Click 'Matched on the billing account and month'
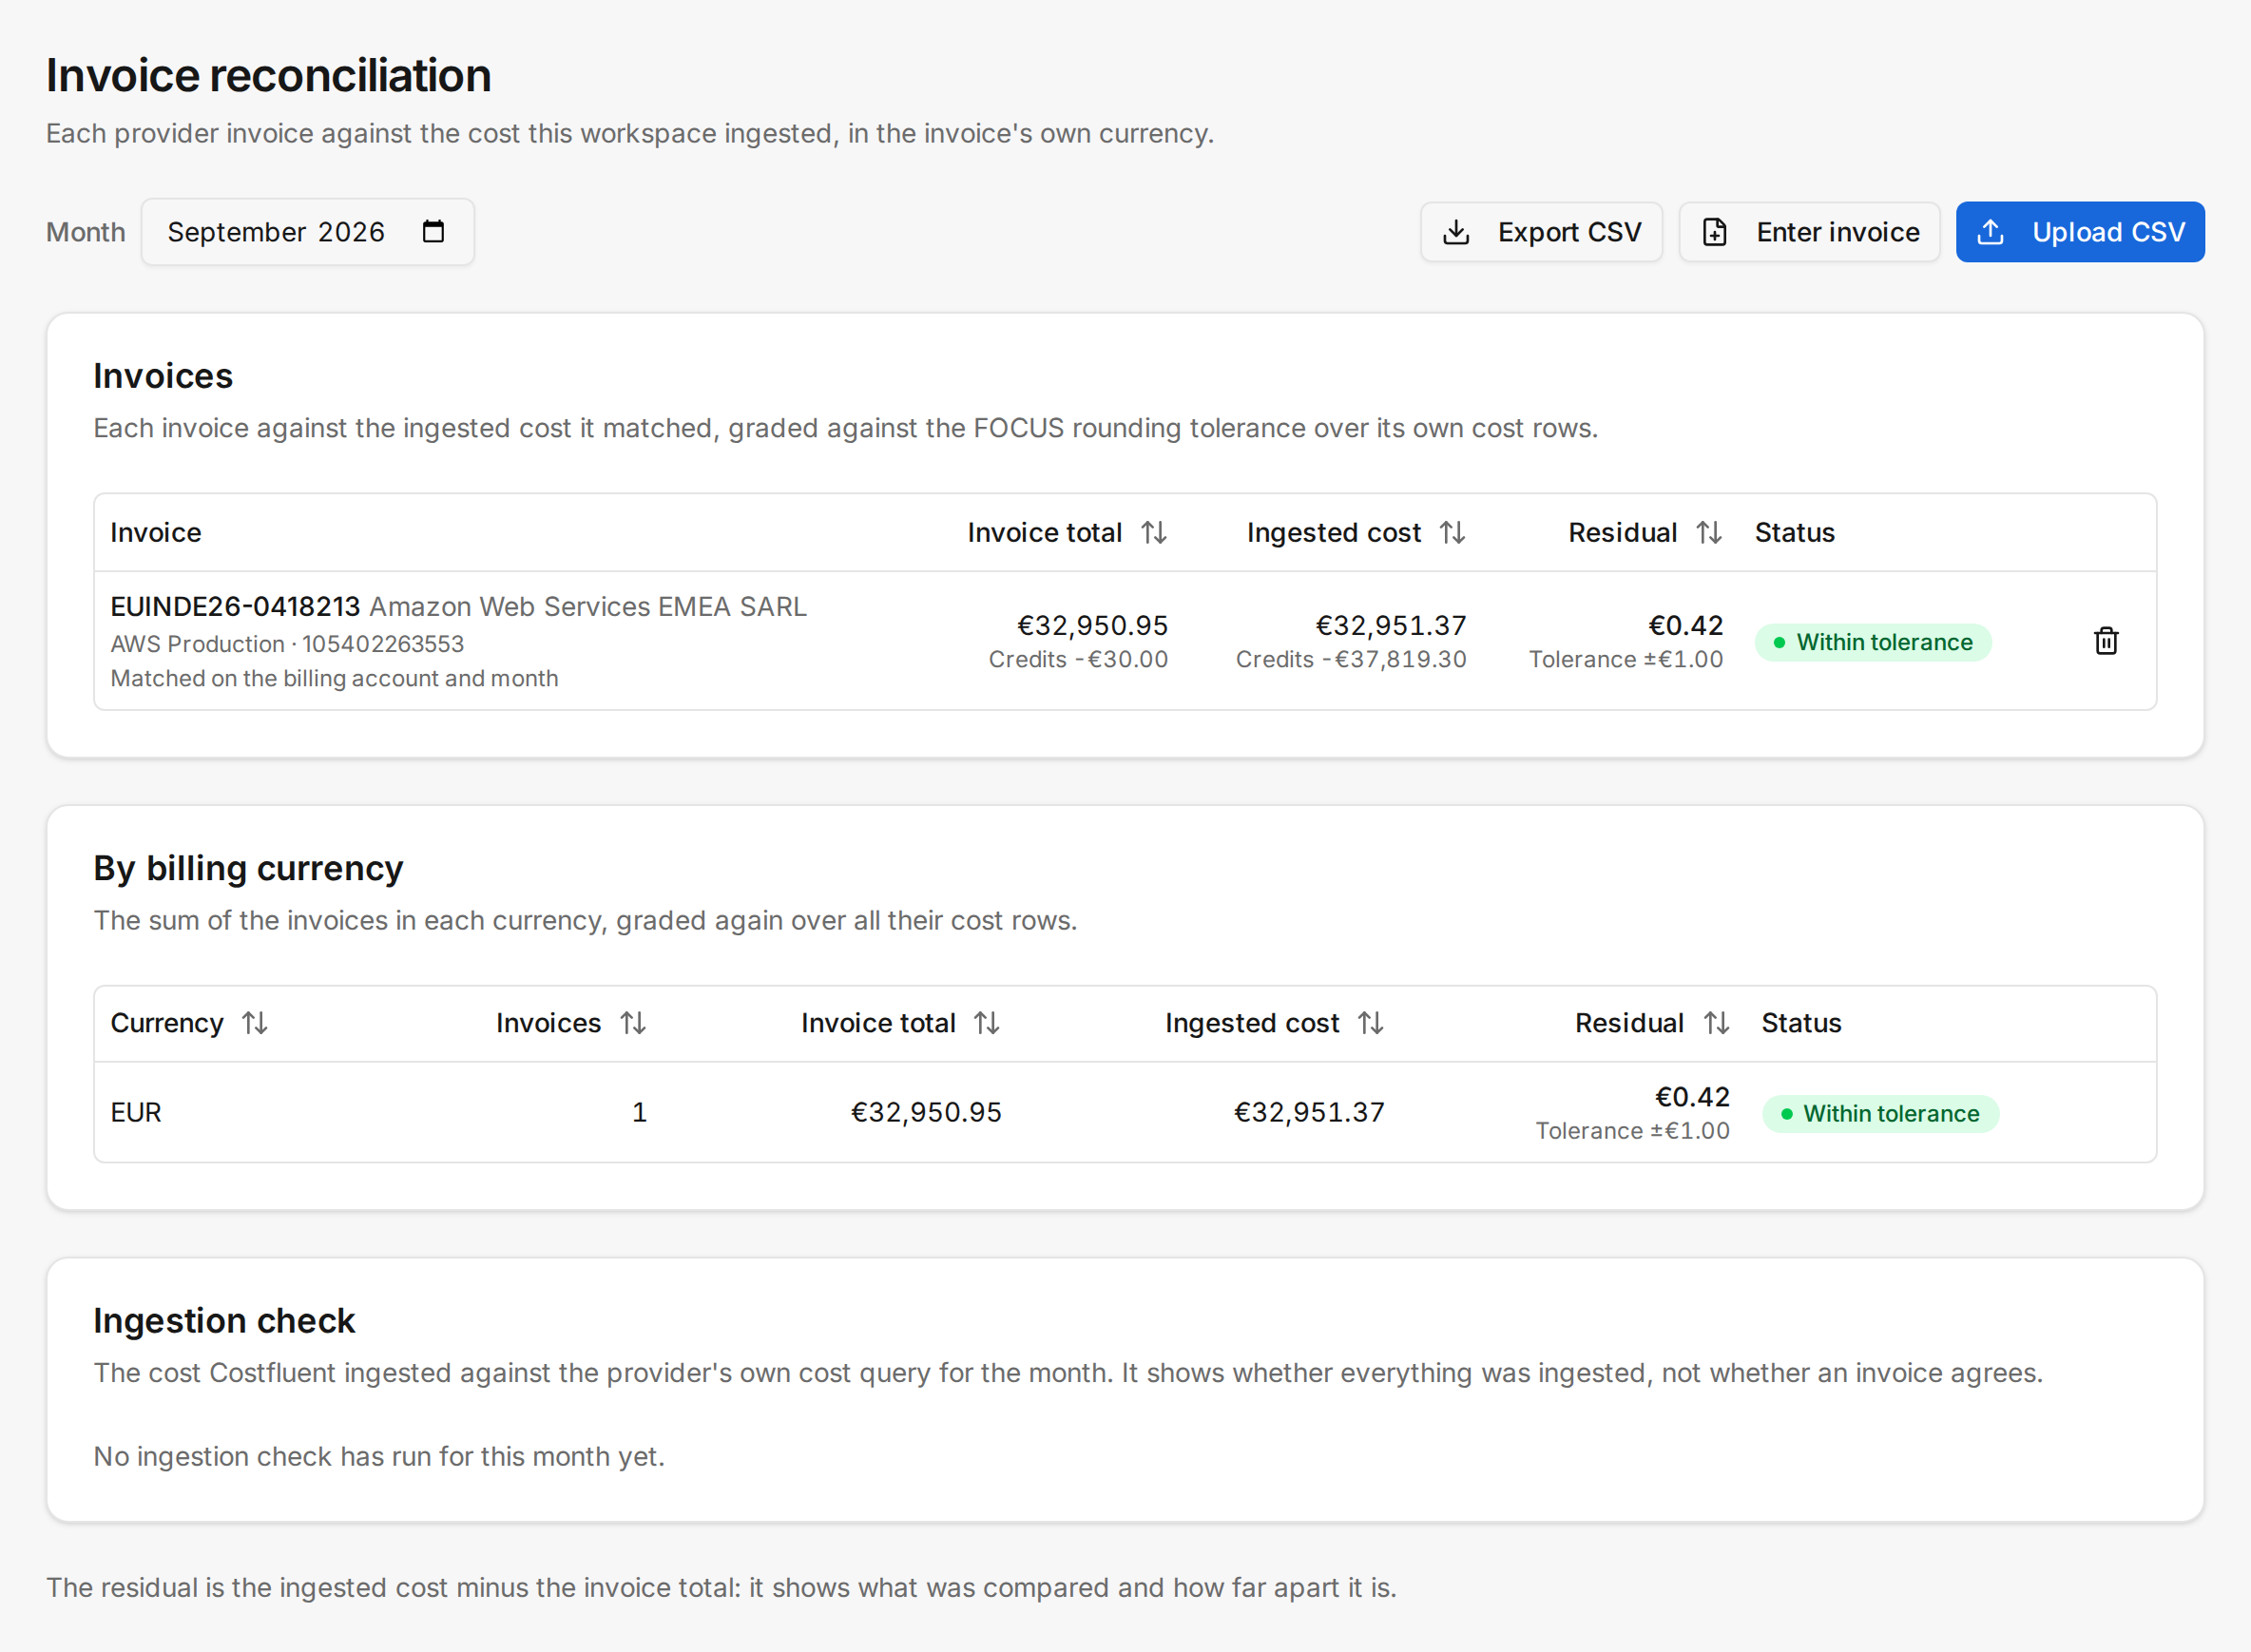2251x1652 pixels. point(334,678)
